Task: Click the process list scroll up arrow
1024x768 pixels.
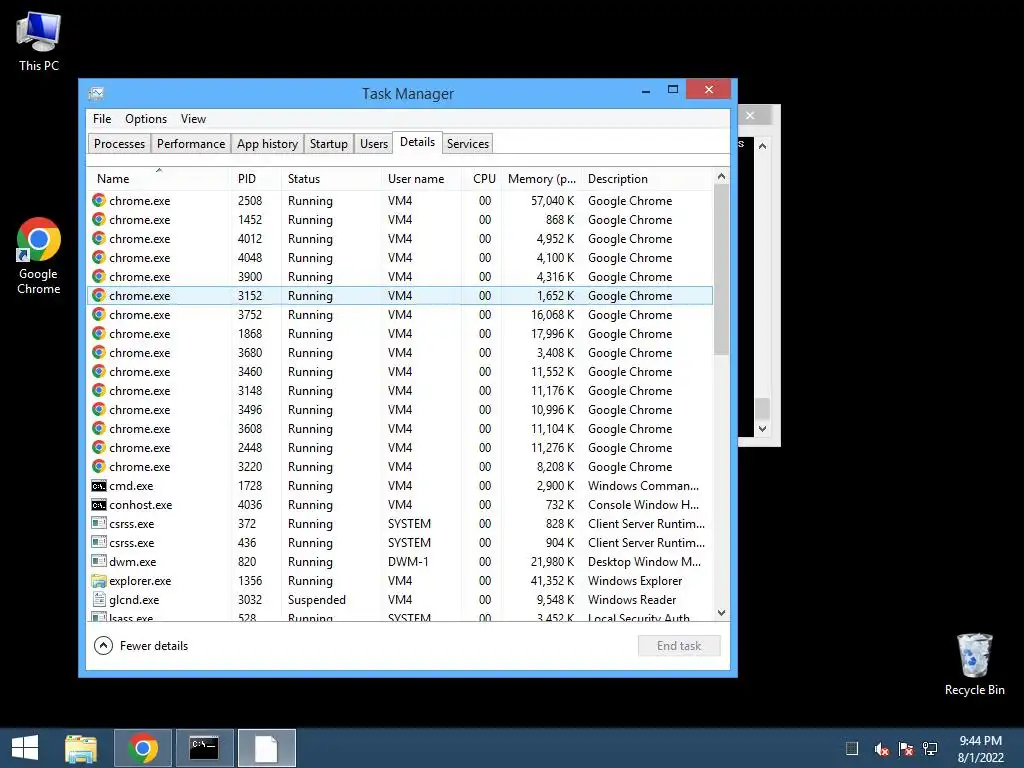Action: click(721, 176)
